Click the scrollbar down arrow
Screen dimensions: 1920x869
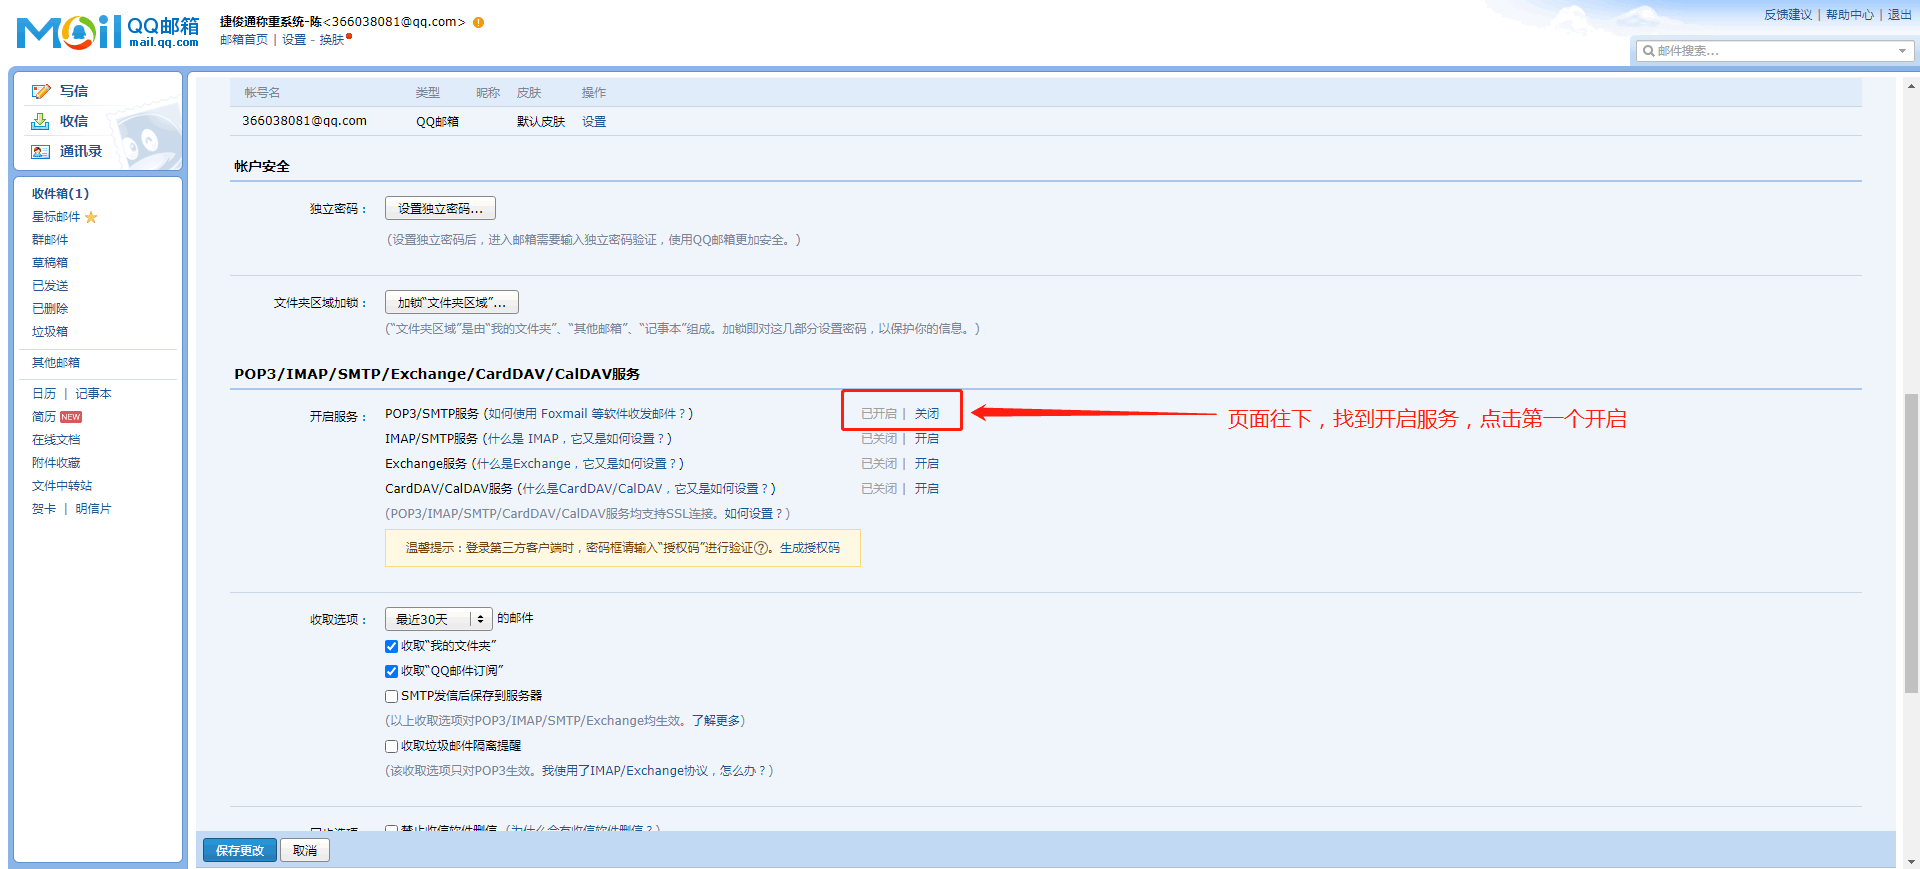pos(1911,862)
